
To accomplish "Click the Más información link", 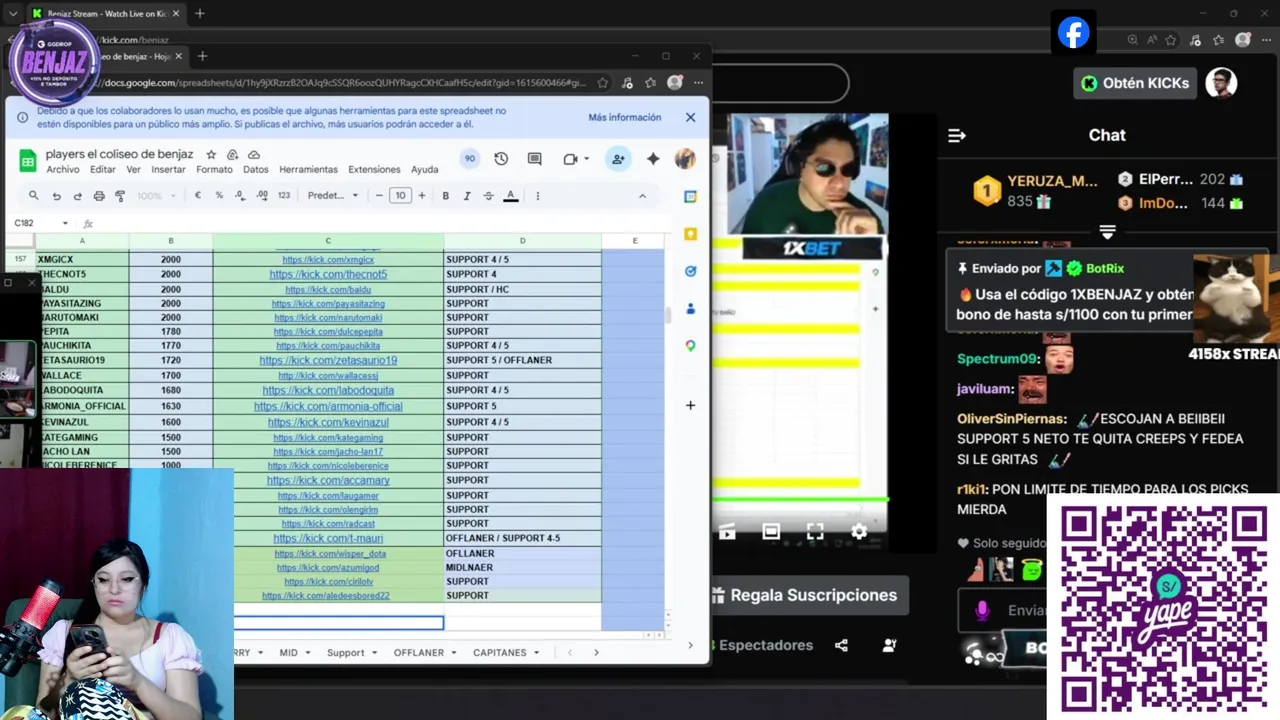I will (x=624, y=117).
